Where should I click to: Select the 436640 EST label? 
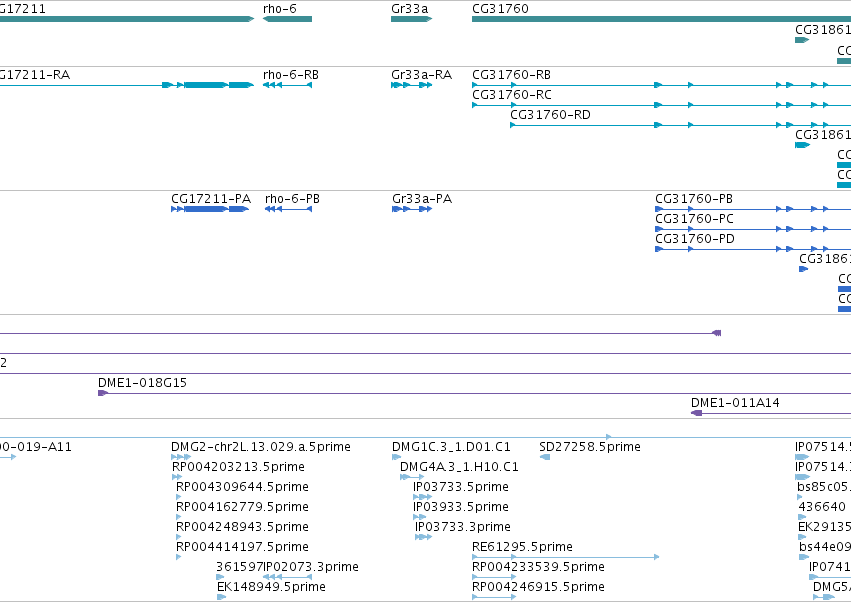tap(822, 508)
